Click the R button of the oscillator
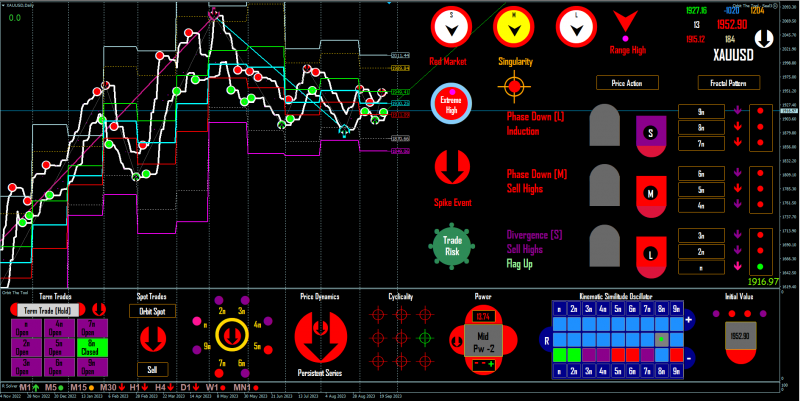The height and width of the screenshot is (401, 800). click(546, 340)
